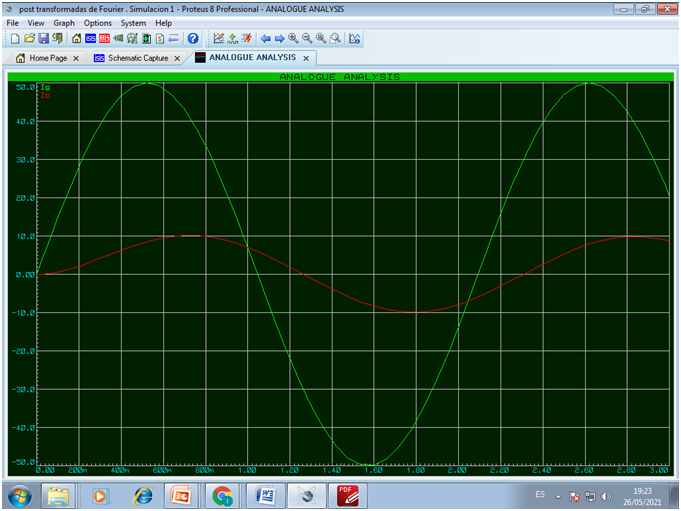Open the clock showing 19:23
681x511 pixels.
click(x=642, y=496)
